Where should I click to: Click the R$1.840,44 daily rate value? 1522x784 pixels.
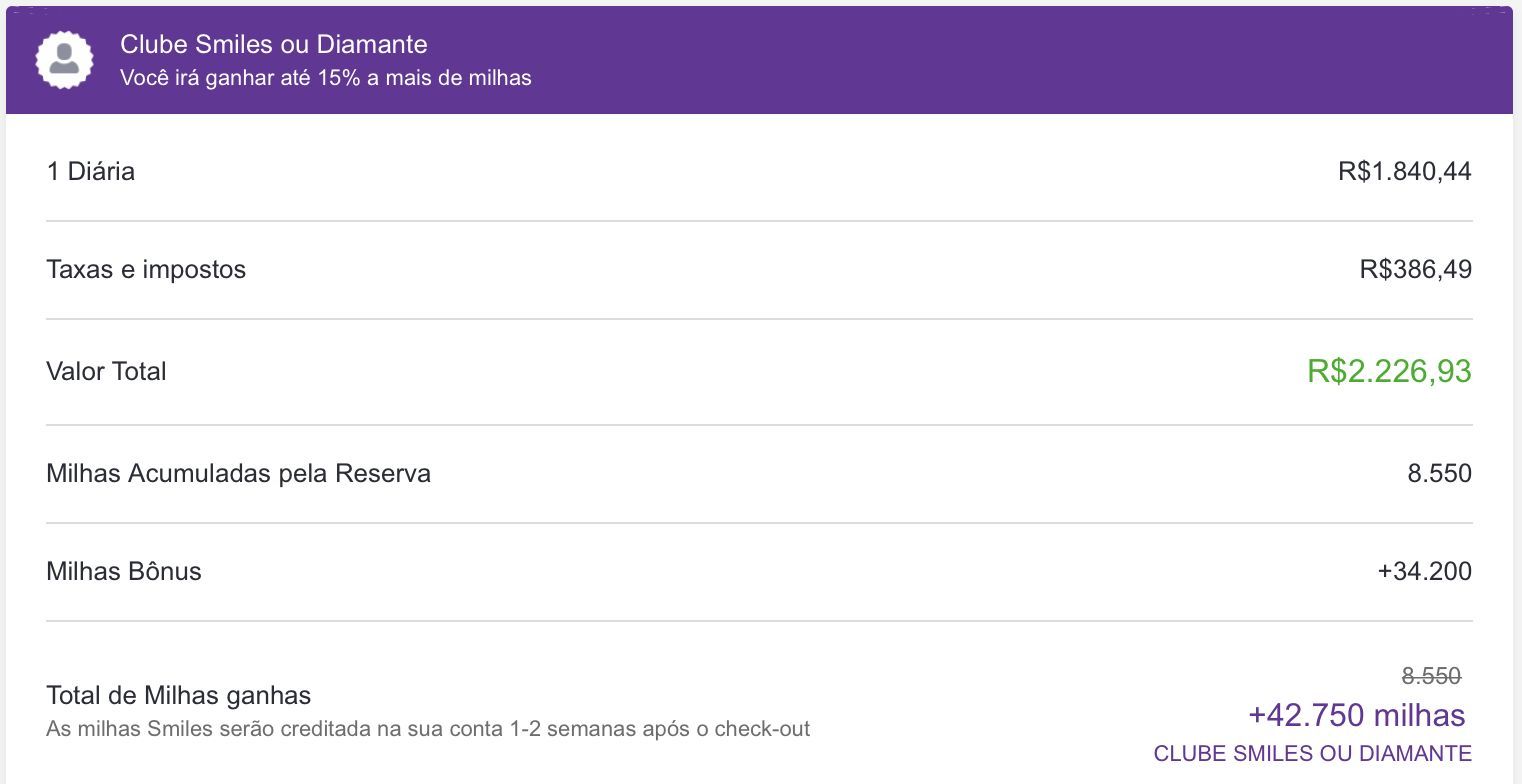pos(1405,171)
